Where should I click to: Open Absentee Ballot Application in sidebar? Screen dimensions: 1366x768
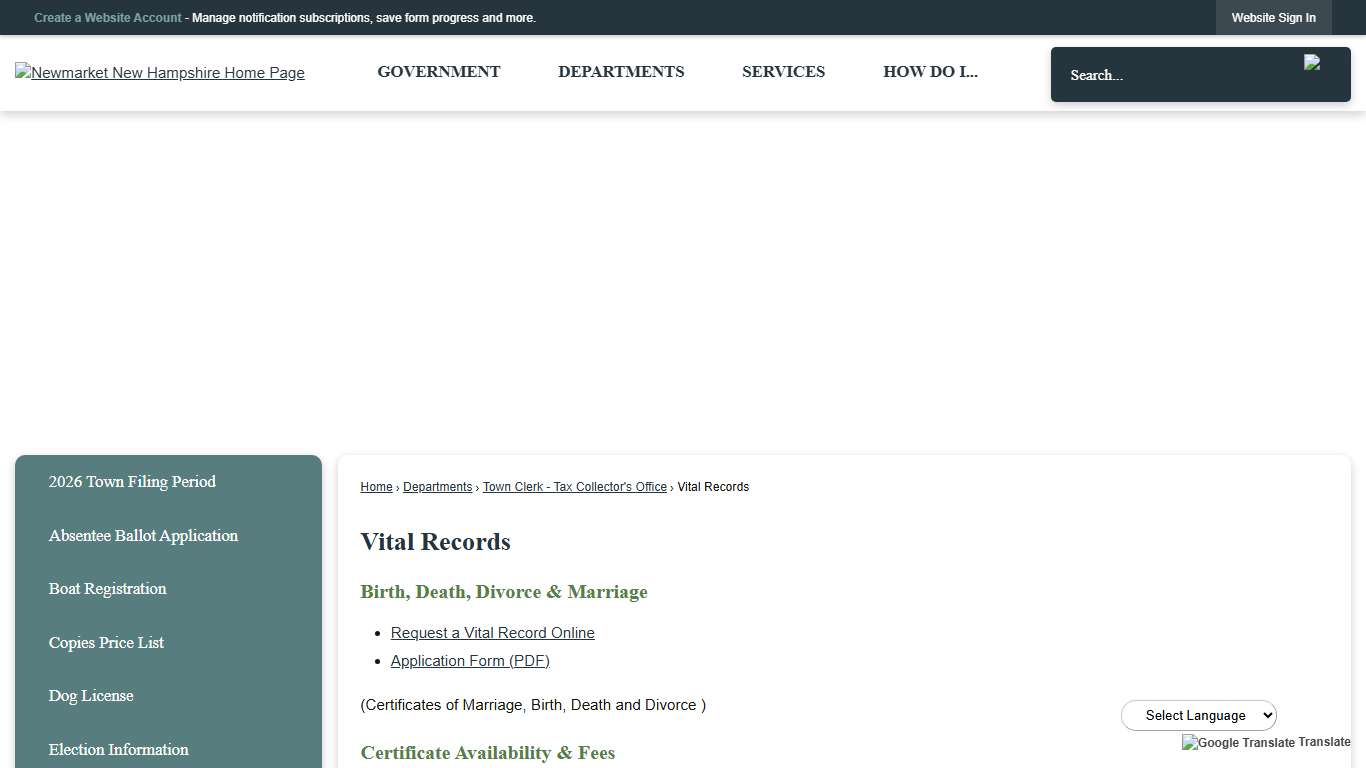pos(143,536)
